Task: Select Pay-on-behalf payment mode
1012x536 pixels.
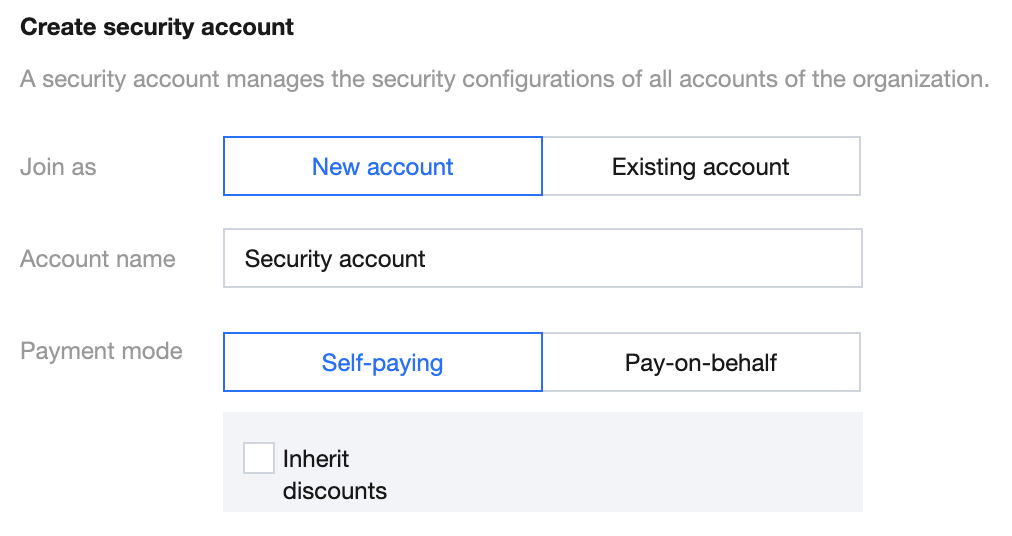Action: (x=701, y=362)
